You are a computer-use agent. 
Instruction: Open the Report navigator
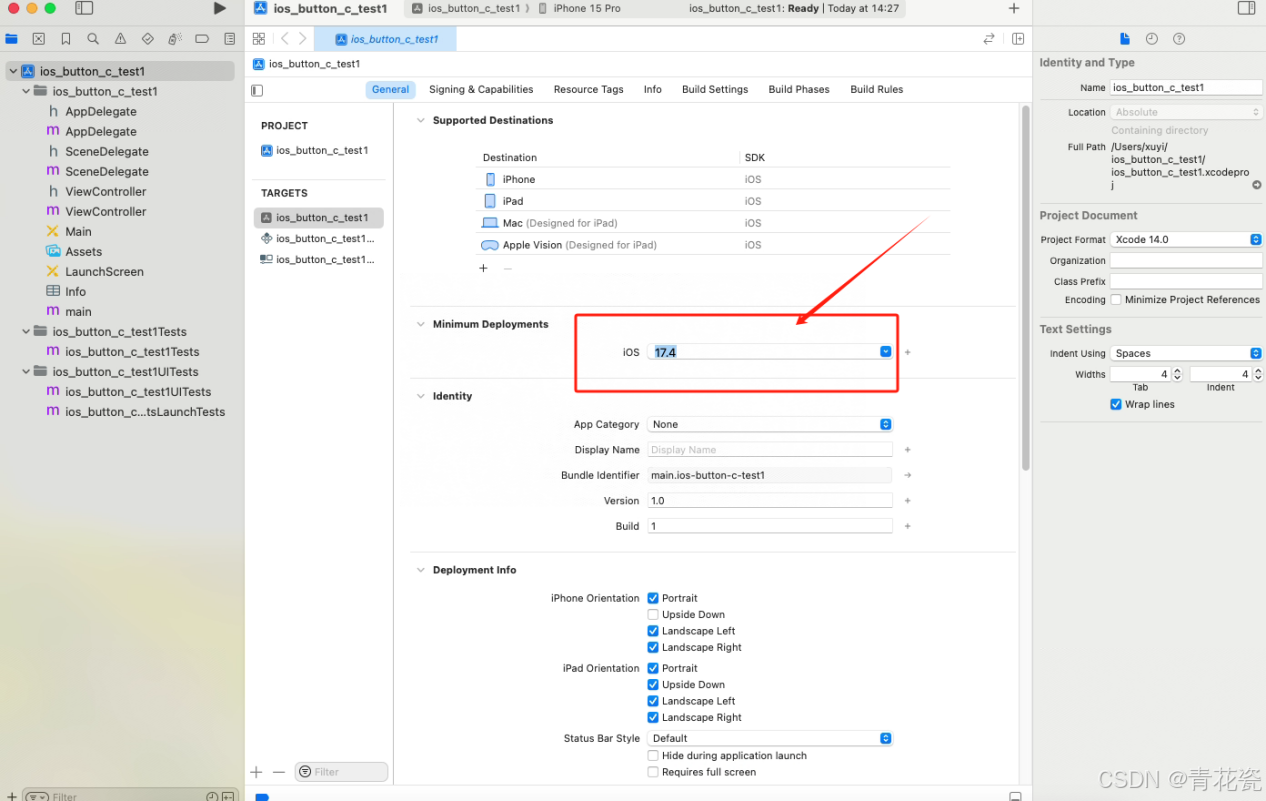pos(230,39)
